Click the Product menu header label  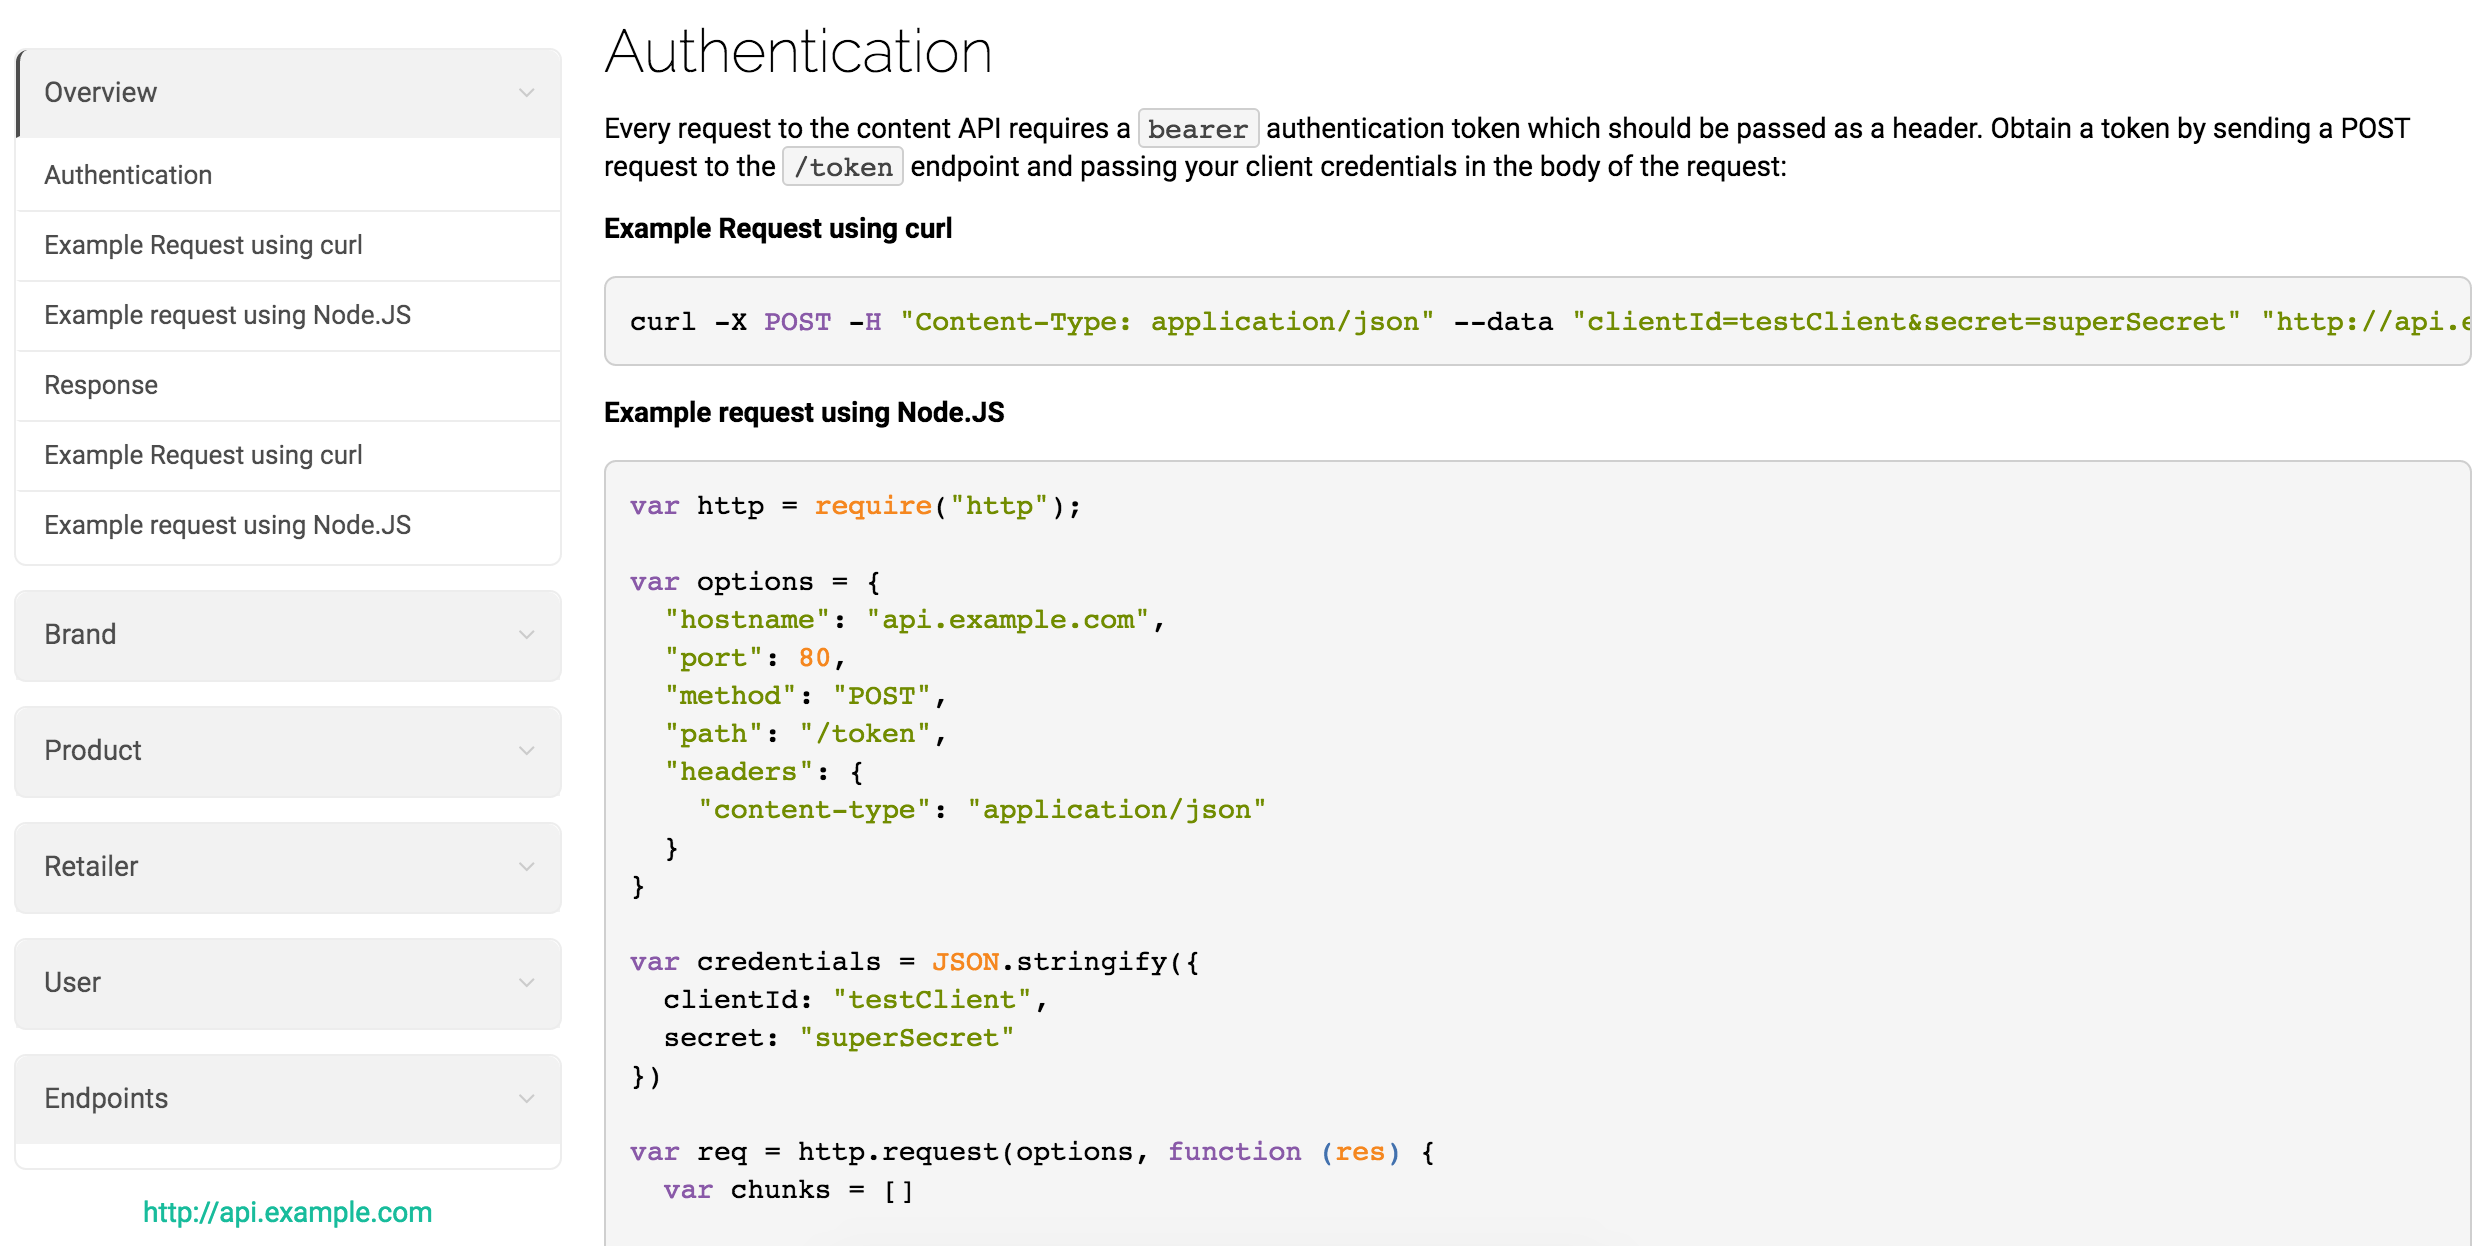[93, 751]
